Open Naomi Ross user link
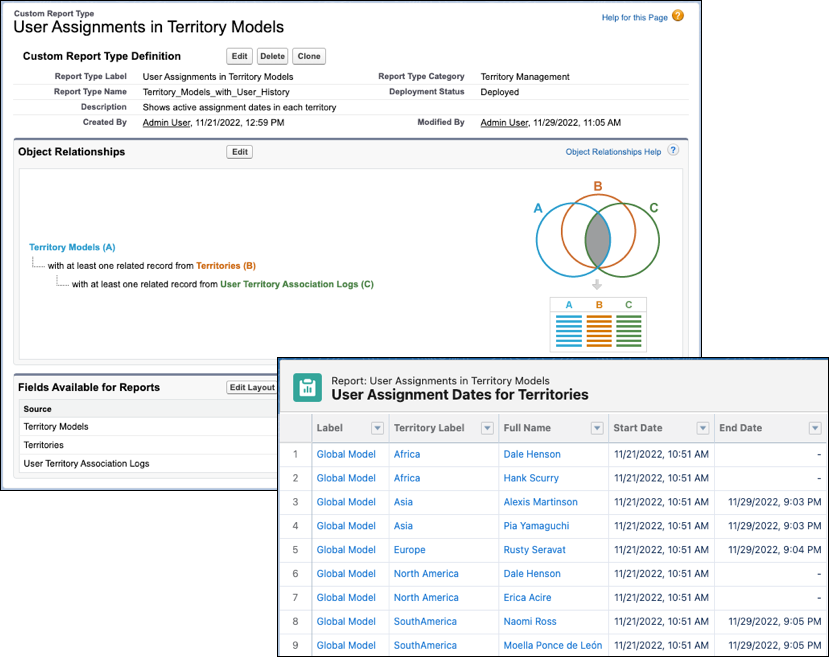 tap(530, 622)
